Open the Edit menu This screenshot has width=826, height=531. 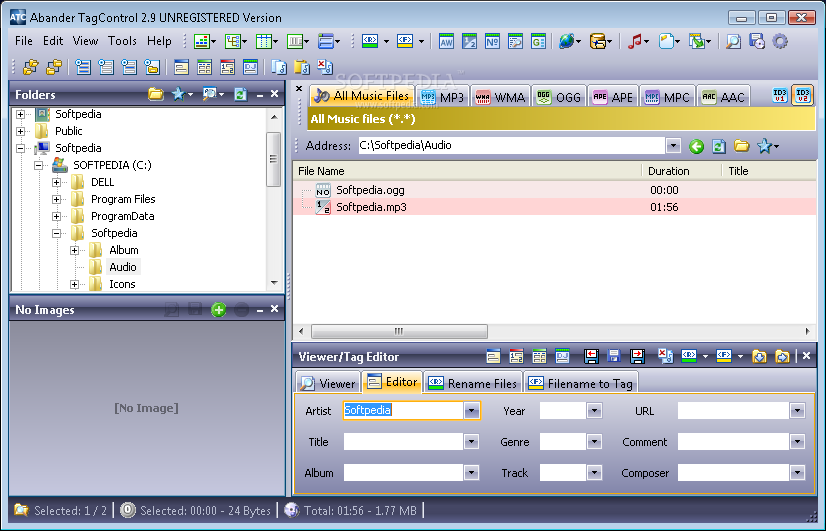(53, 41)
